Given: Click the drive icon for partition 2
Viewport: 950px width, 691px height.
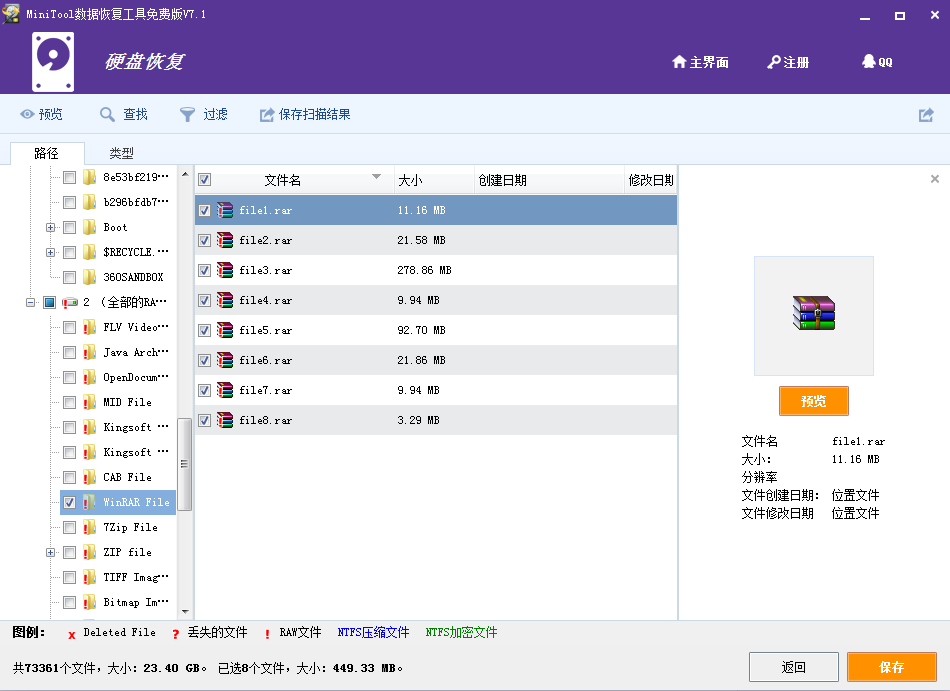Looking at the screenshot, I should pyautogui.click(x=70, y=302).
